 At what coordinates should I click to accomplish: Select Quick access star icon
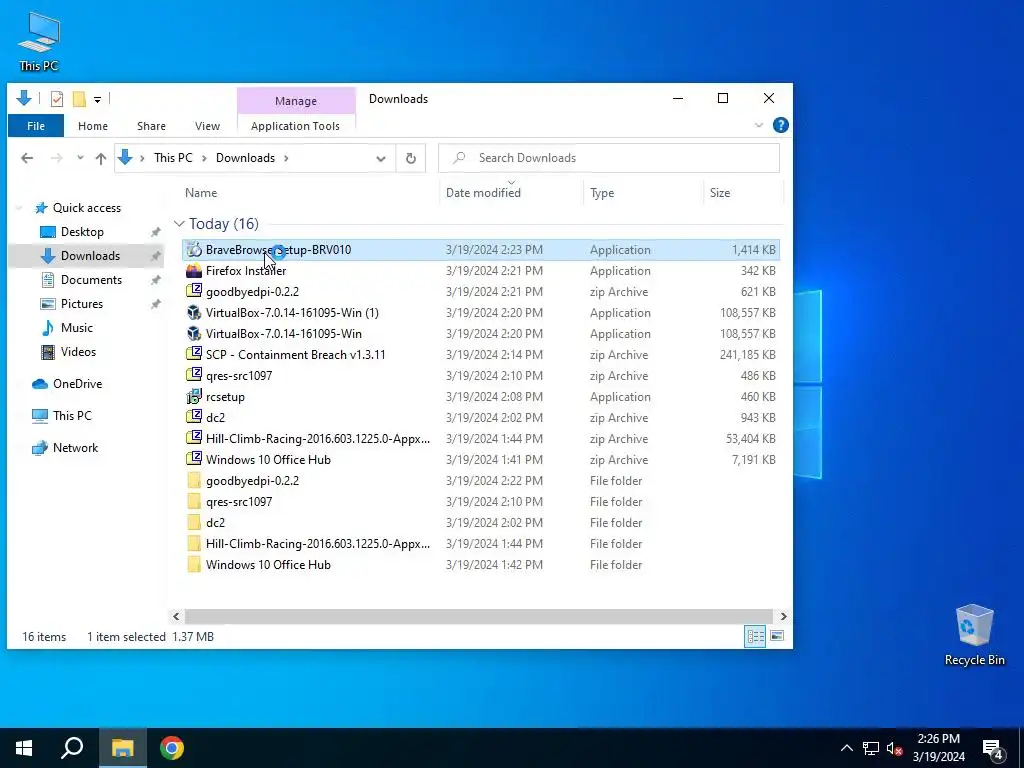(41, 208)
